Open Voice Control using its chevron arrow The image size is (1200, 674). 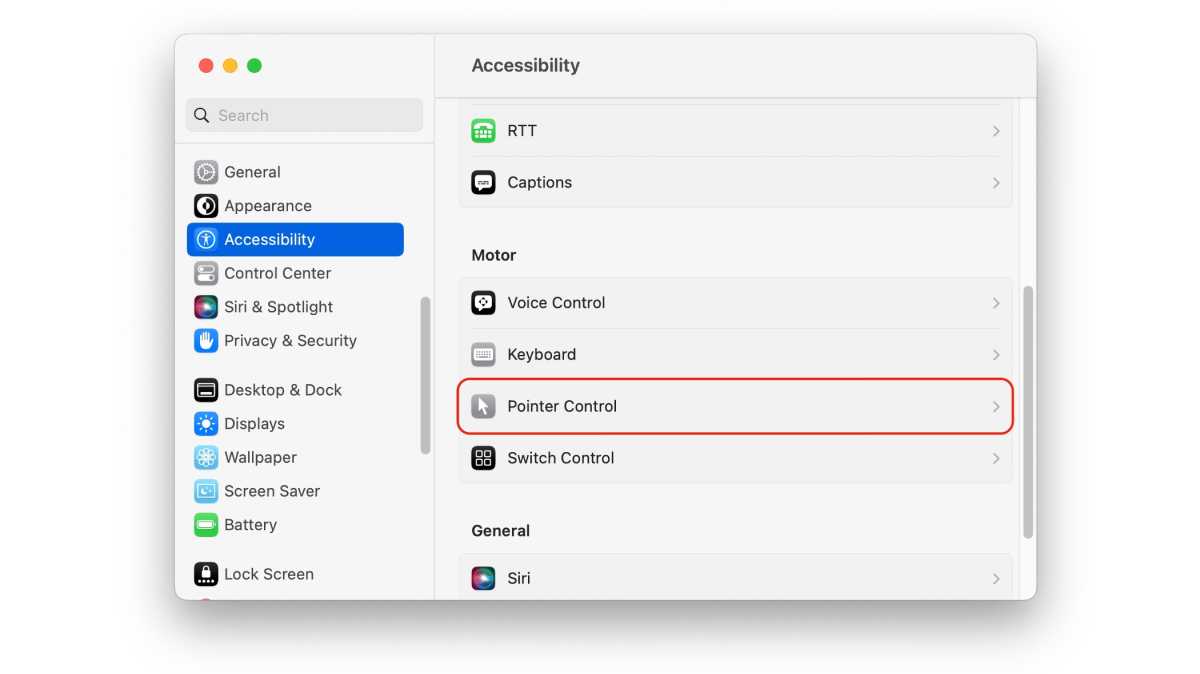pos(996,303)
